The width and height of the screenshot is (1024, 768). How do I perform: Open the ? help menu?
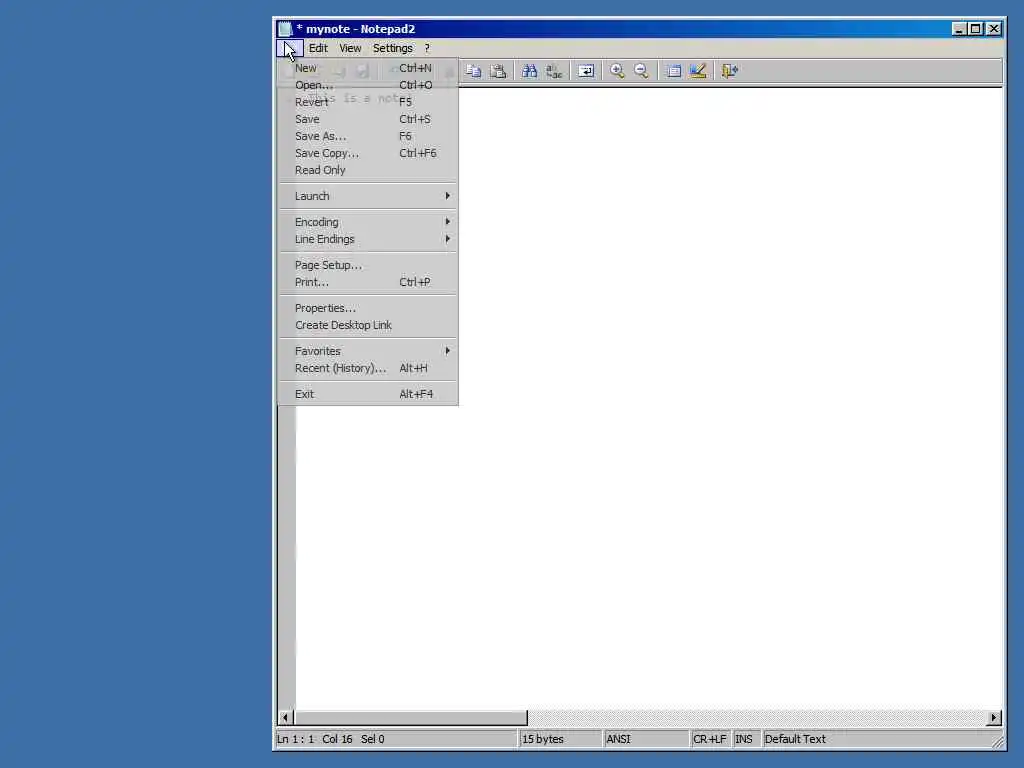427,48
